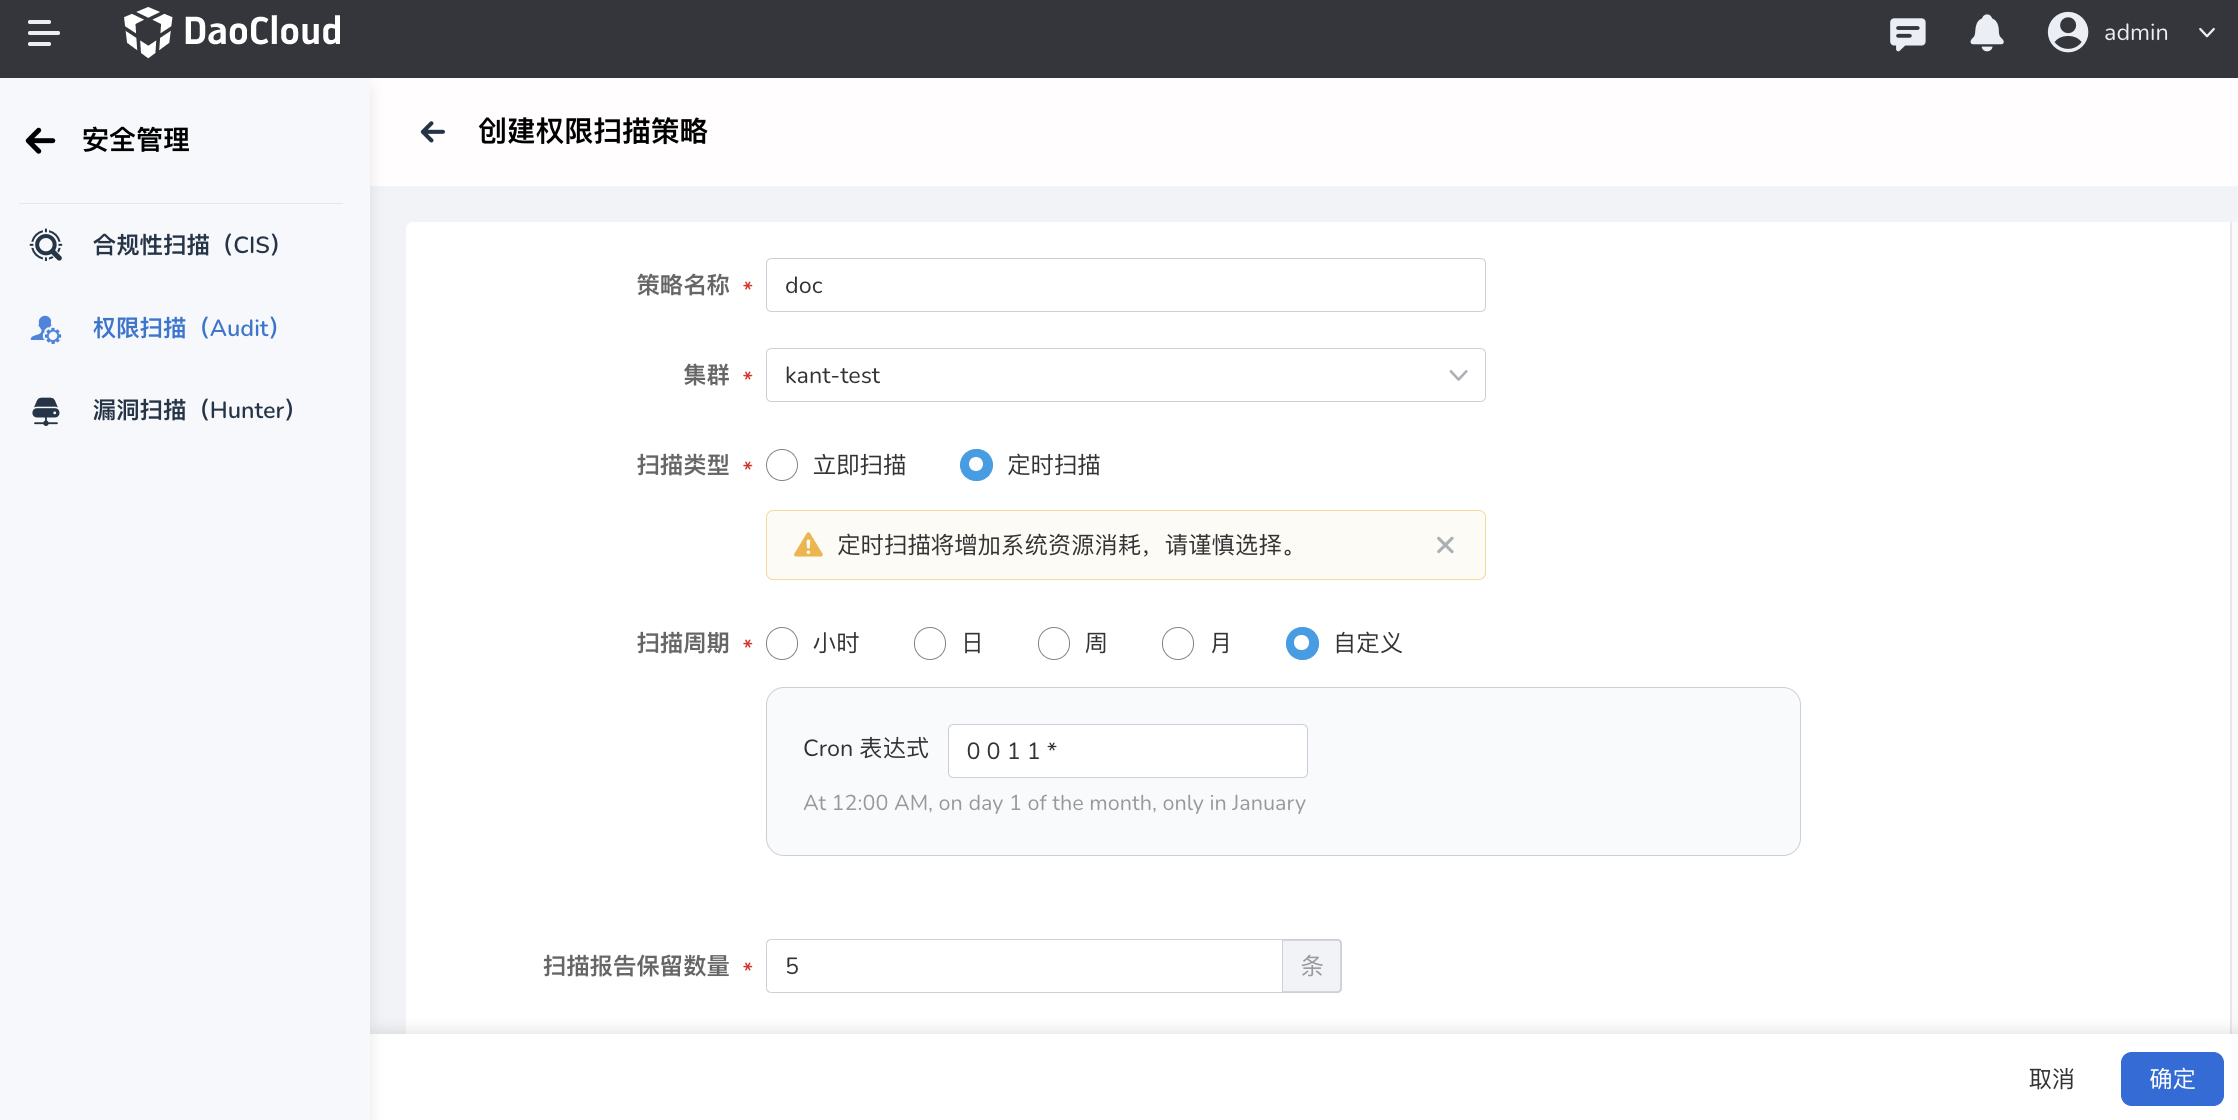The width and height of the screenshot is (2238, 1120).
Task: Open the 集群 dropdown showing kant-test
Action: (1125, 375)
